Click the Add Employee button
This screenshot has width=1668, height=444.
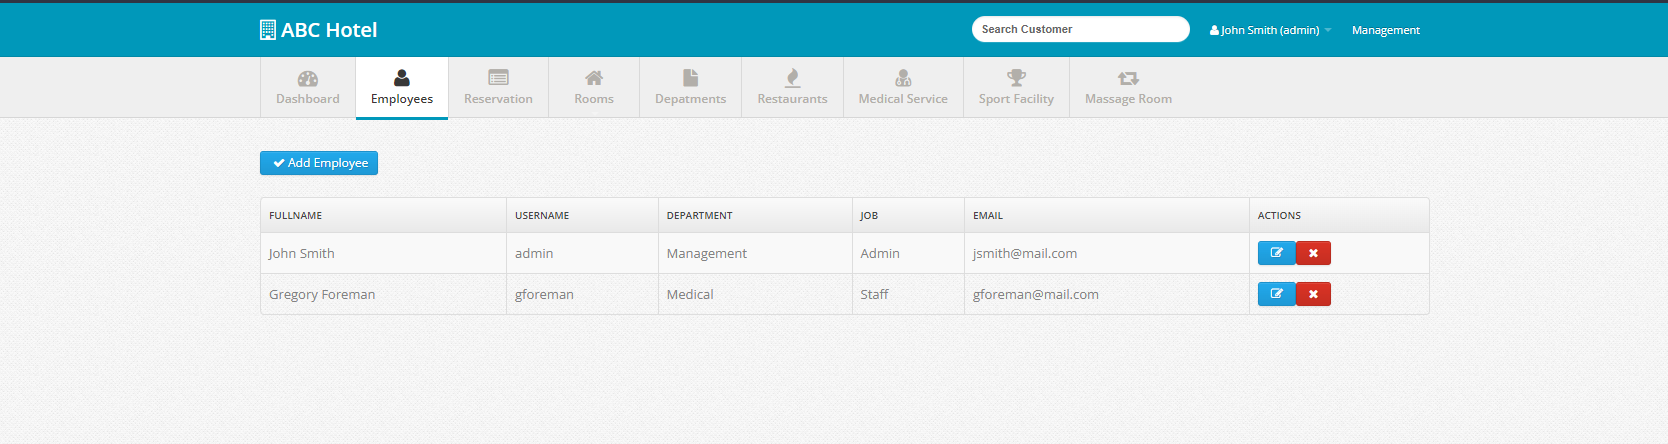tap(319, 163)
